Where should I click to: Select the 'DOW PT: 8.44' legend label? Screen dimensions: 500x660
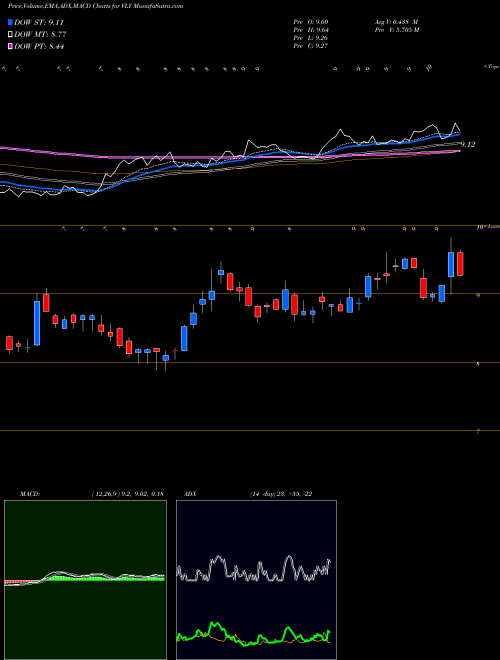point(39,47)
